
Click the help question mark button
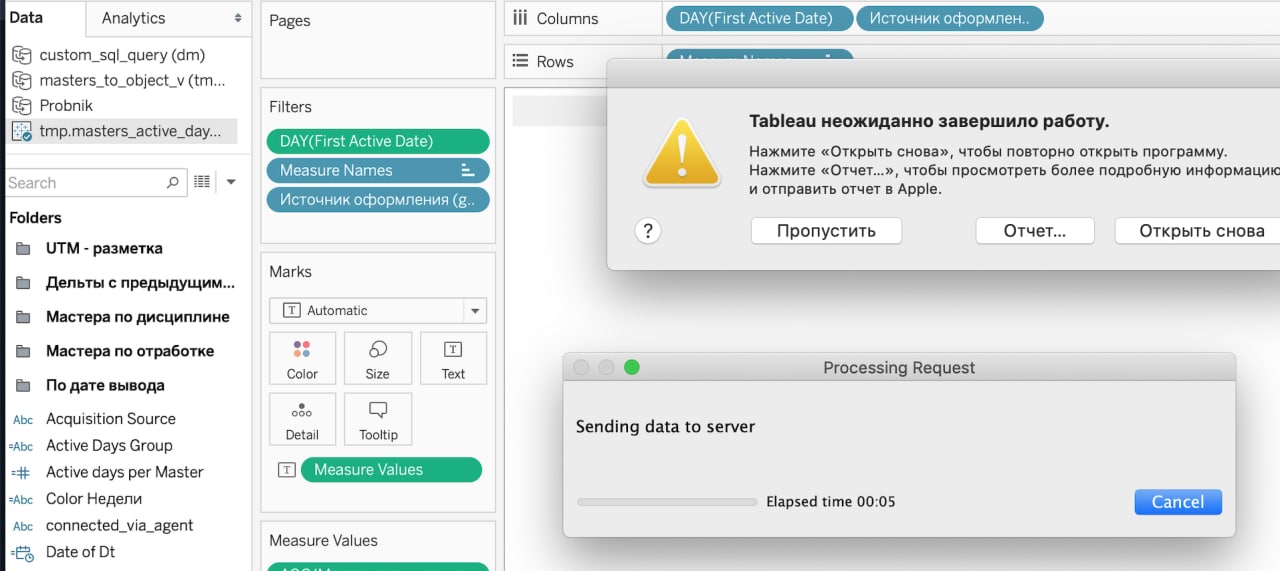[x=648, y=231]
